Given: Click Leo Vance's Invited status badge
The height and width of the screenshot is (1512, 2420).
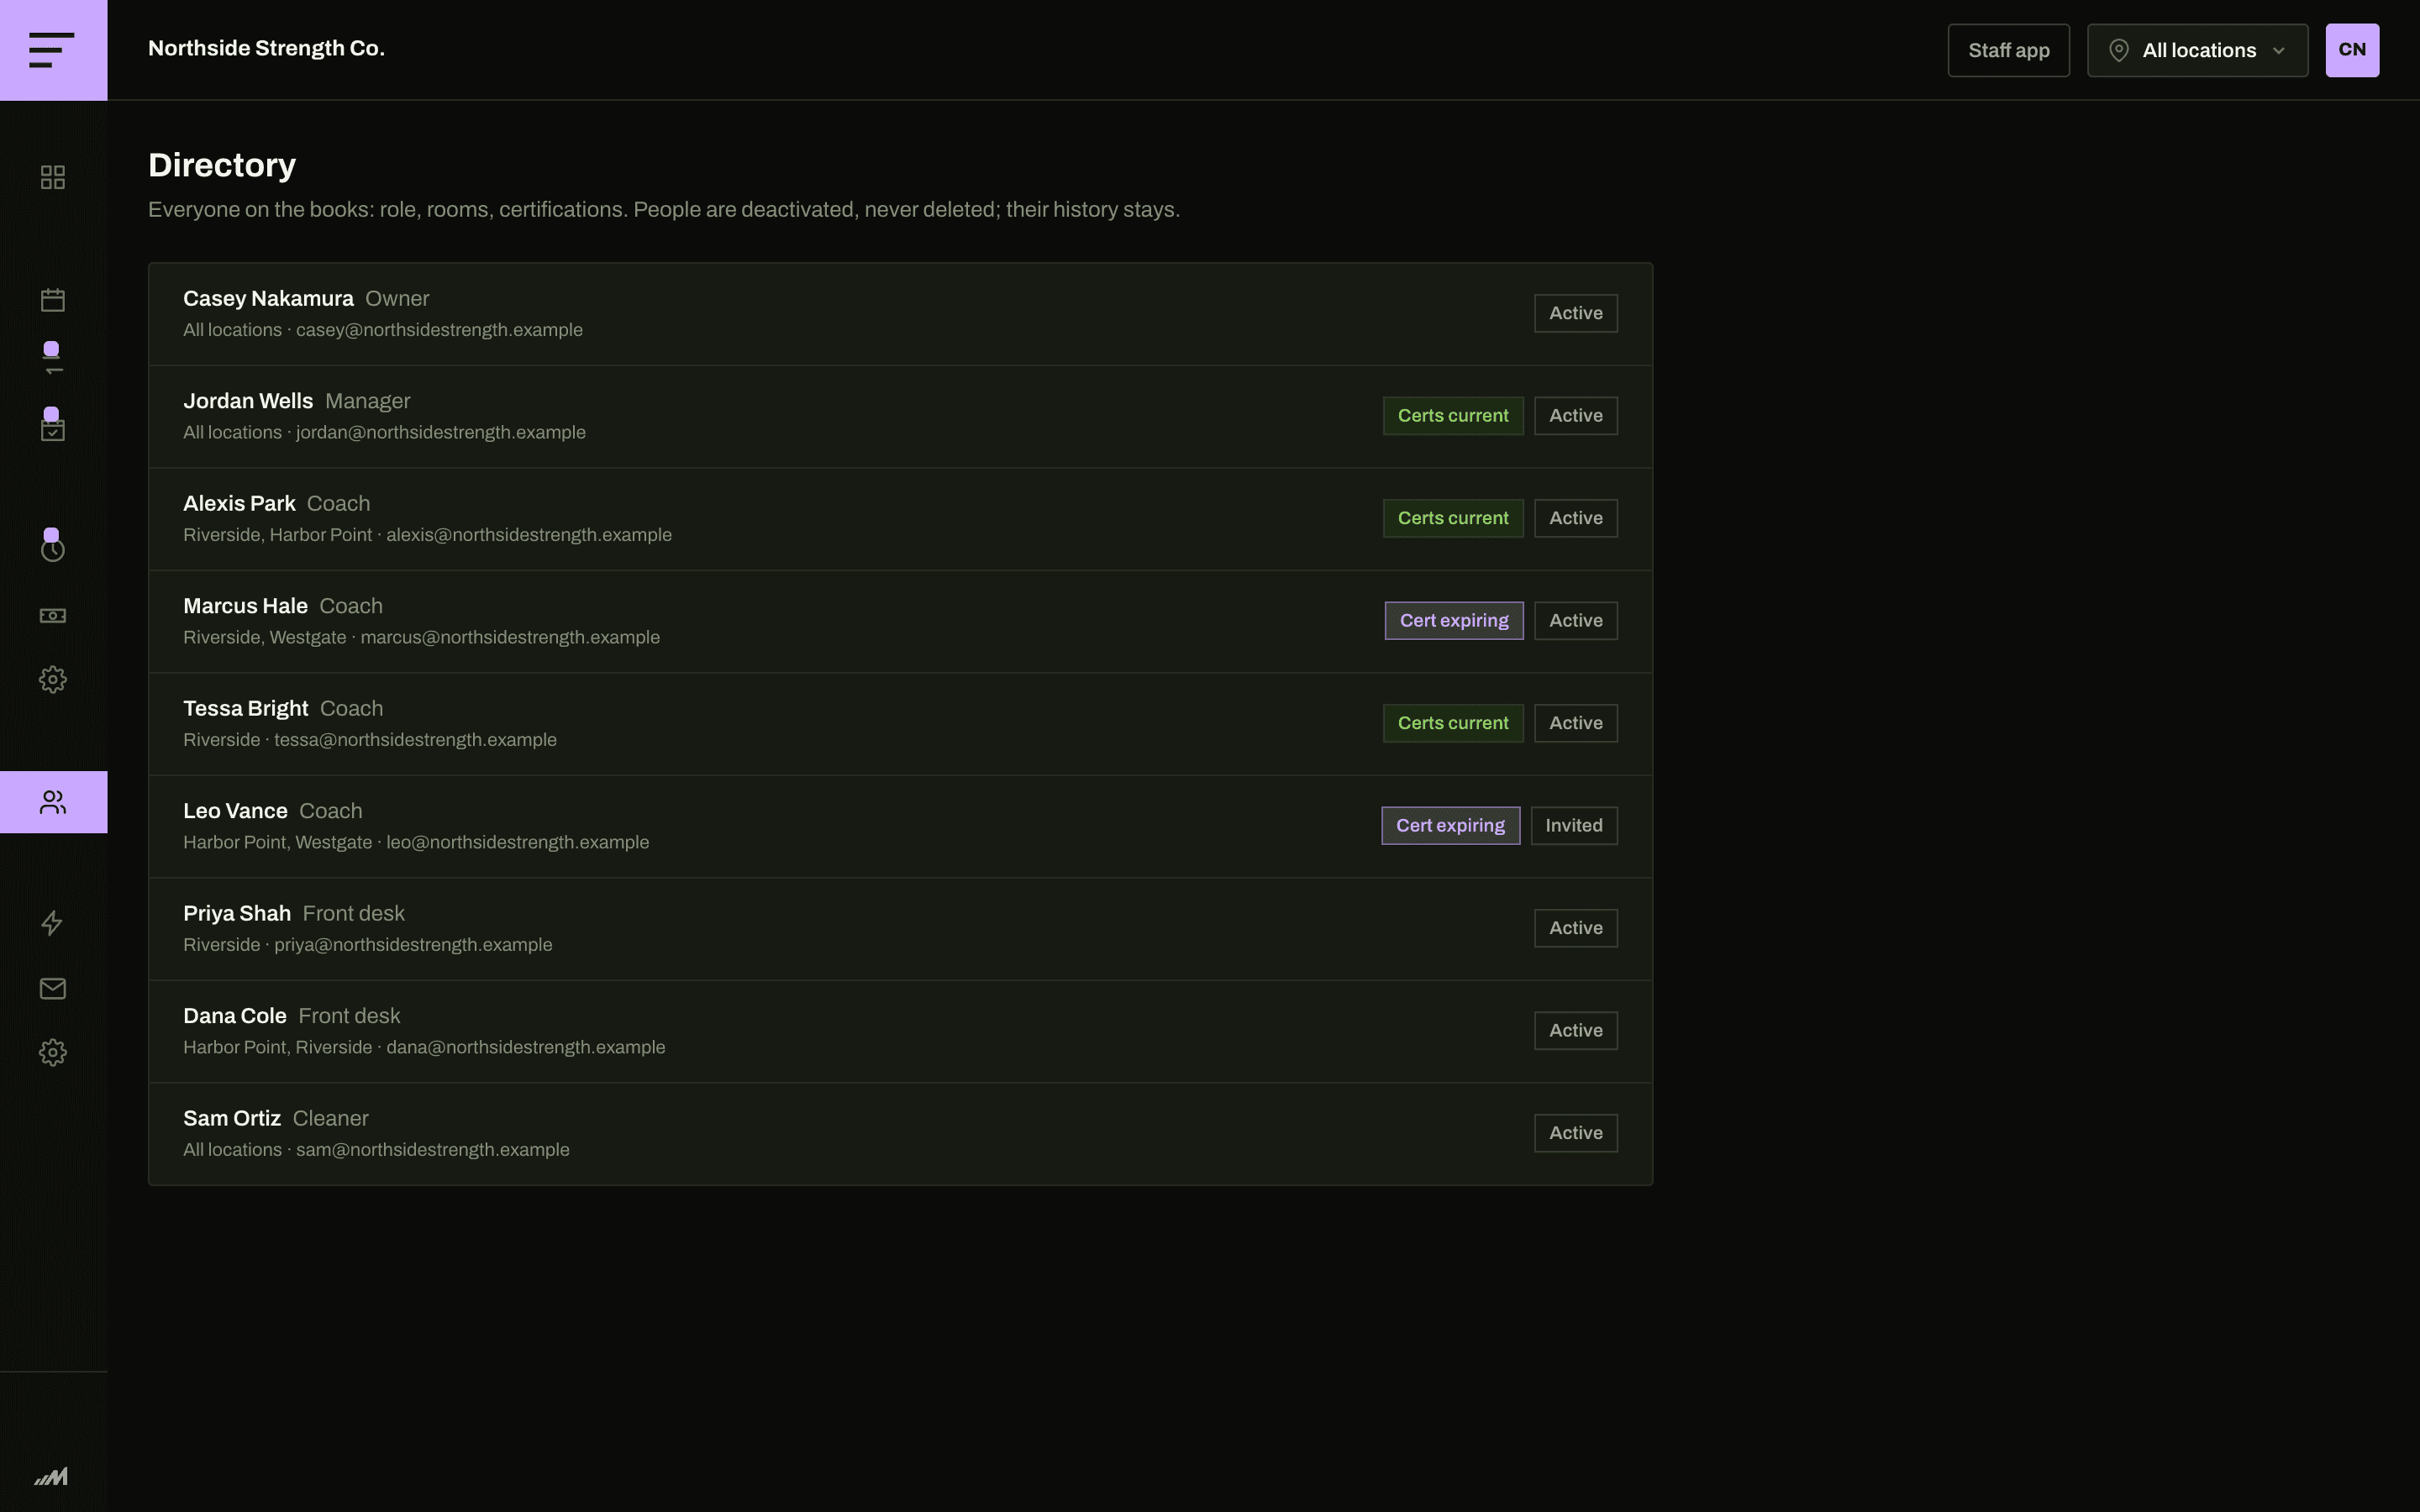Looking at the screenshot, I should (x=1574, y=826).
